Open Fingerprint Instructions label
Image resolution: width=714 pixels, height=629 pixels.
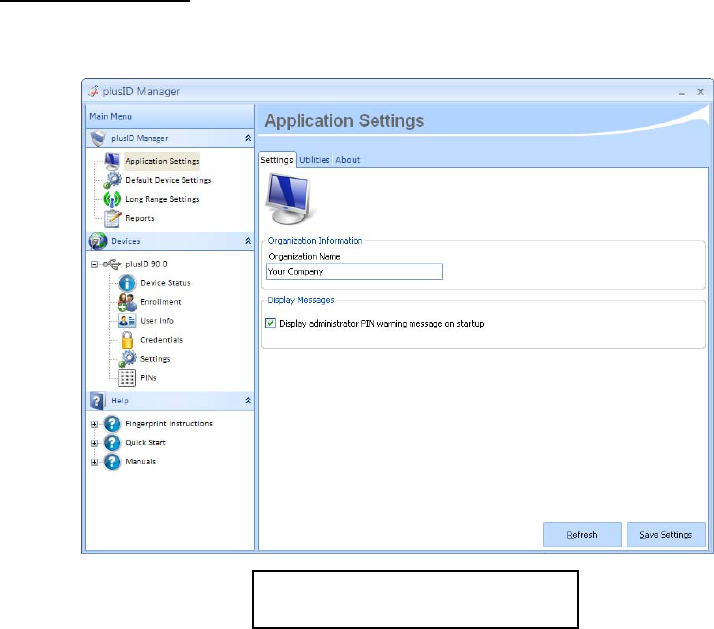(169, 424)
